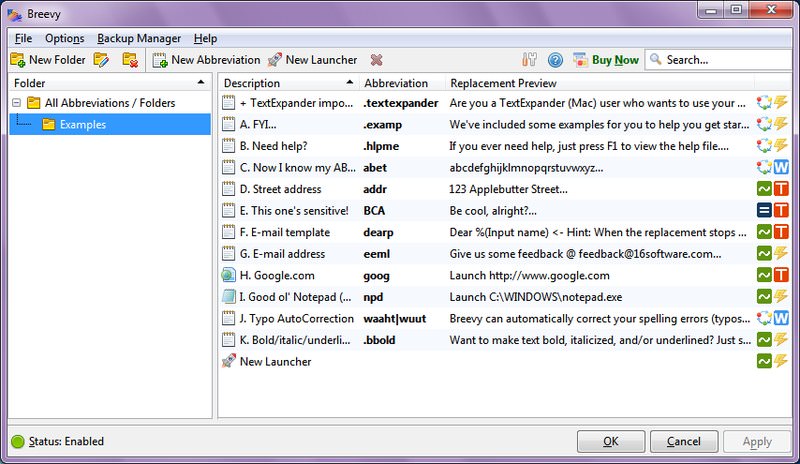800x464 pixels.
Task: Click the Breevy title bar app icon
Action: click(14, 14)
